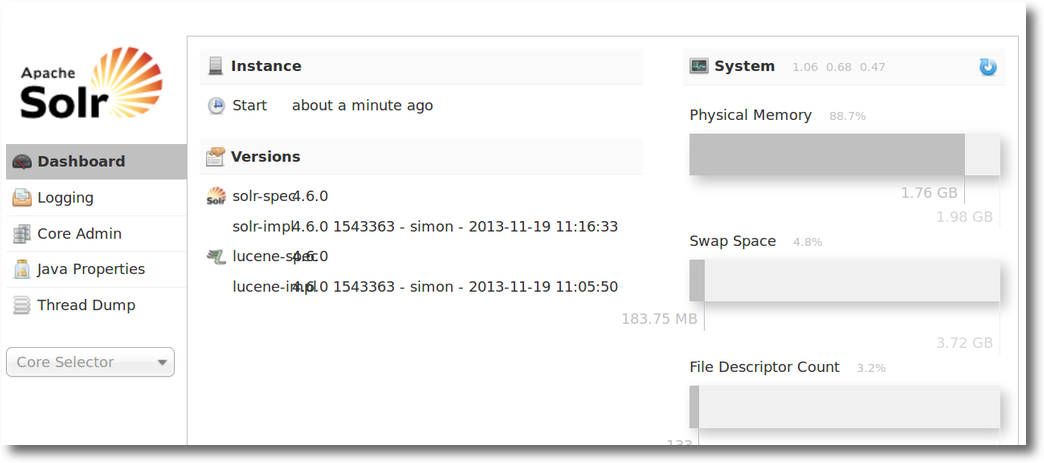Click the System section heading
1044x463 pixels.
[744, 66]
